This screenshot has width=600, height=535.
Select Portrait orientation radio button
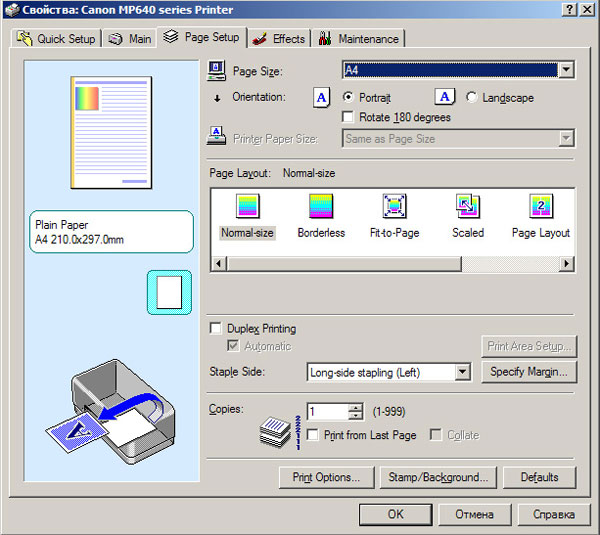click(x=348, y=97)
